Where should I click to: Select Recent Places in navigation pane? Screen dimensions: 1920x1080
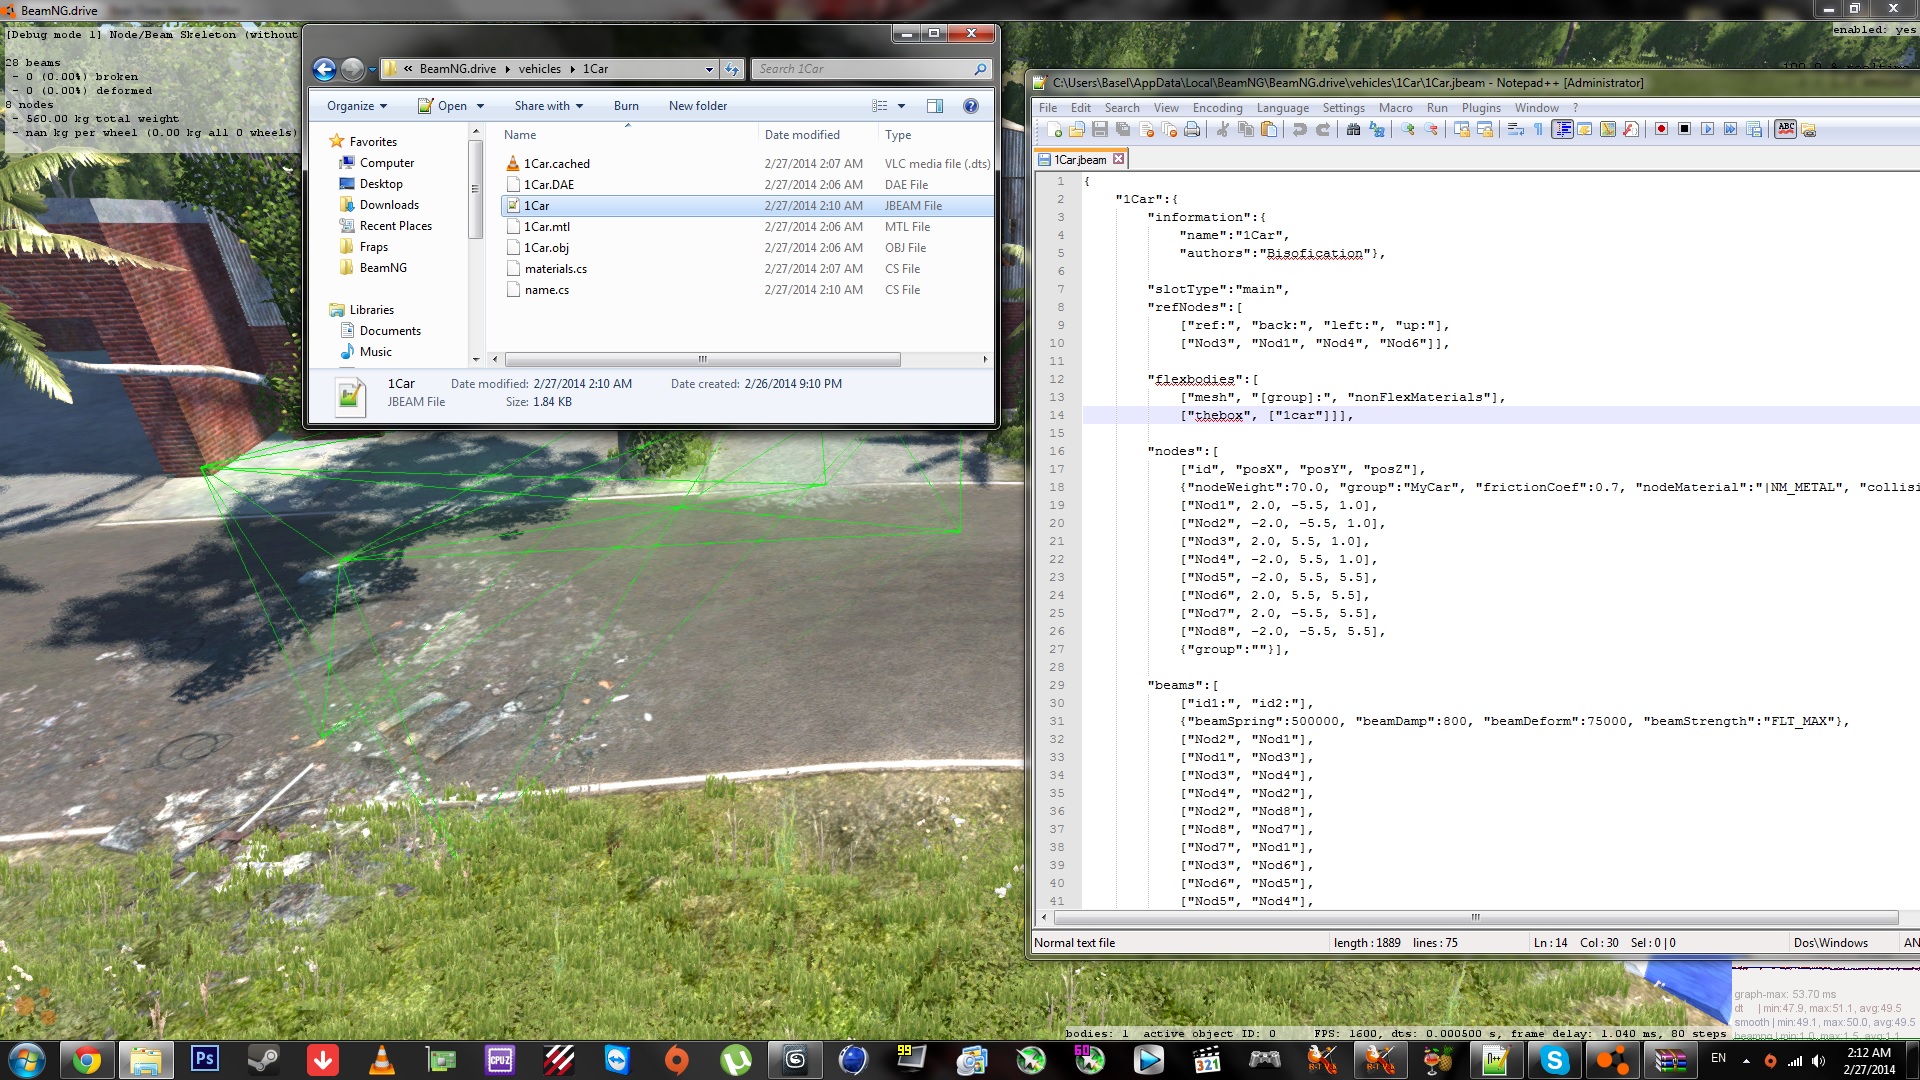coord(395,226)
